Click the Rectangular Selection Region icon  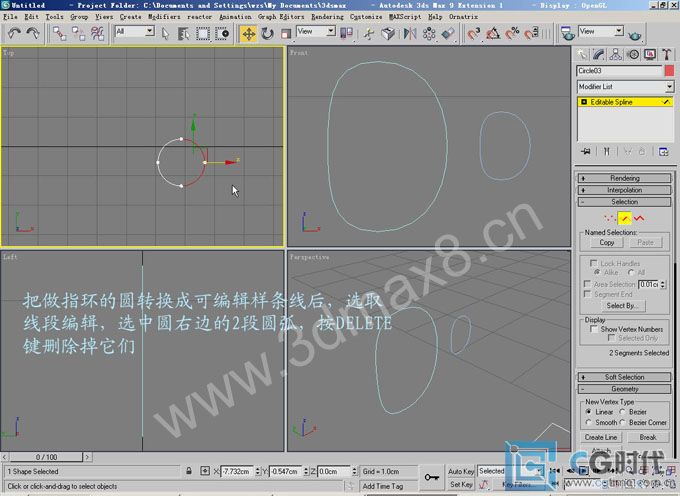[x=203, y=33]
